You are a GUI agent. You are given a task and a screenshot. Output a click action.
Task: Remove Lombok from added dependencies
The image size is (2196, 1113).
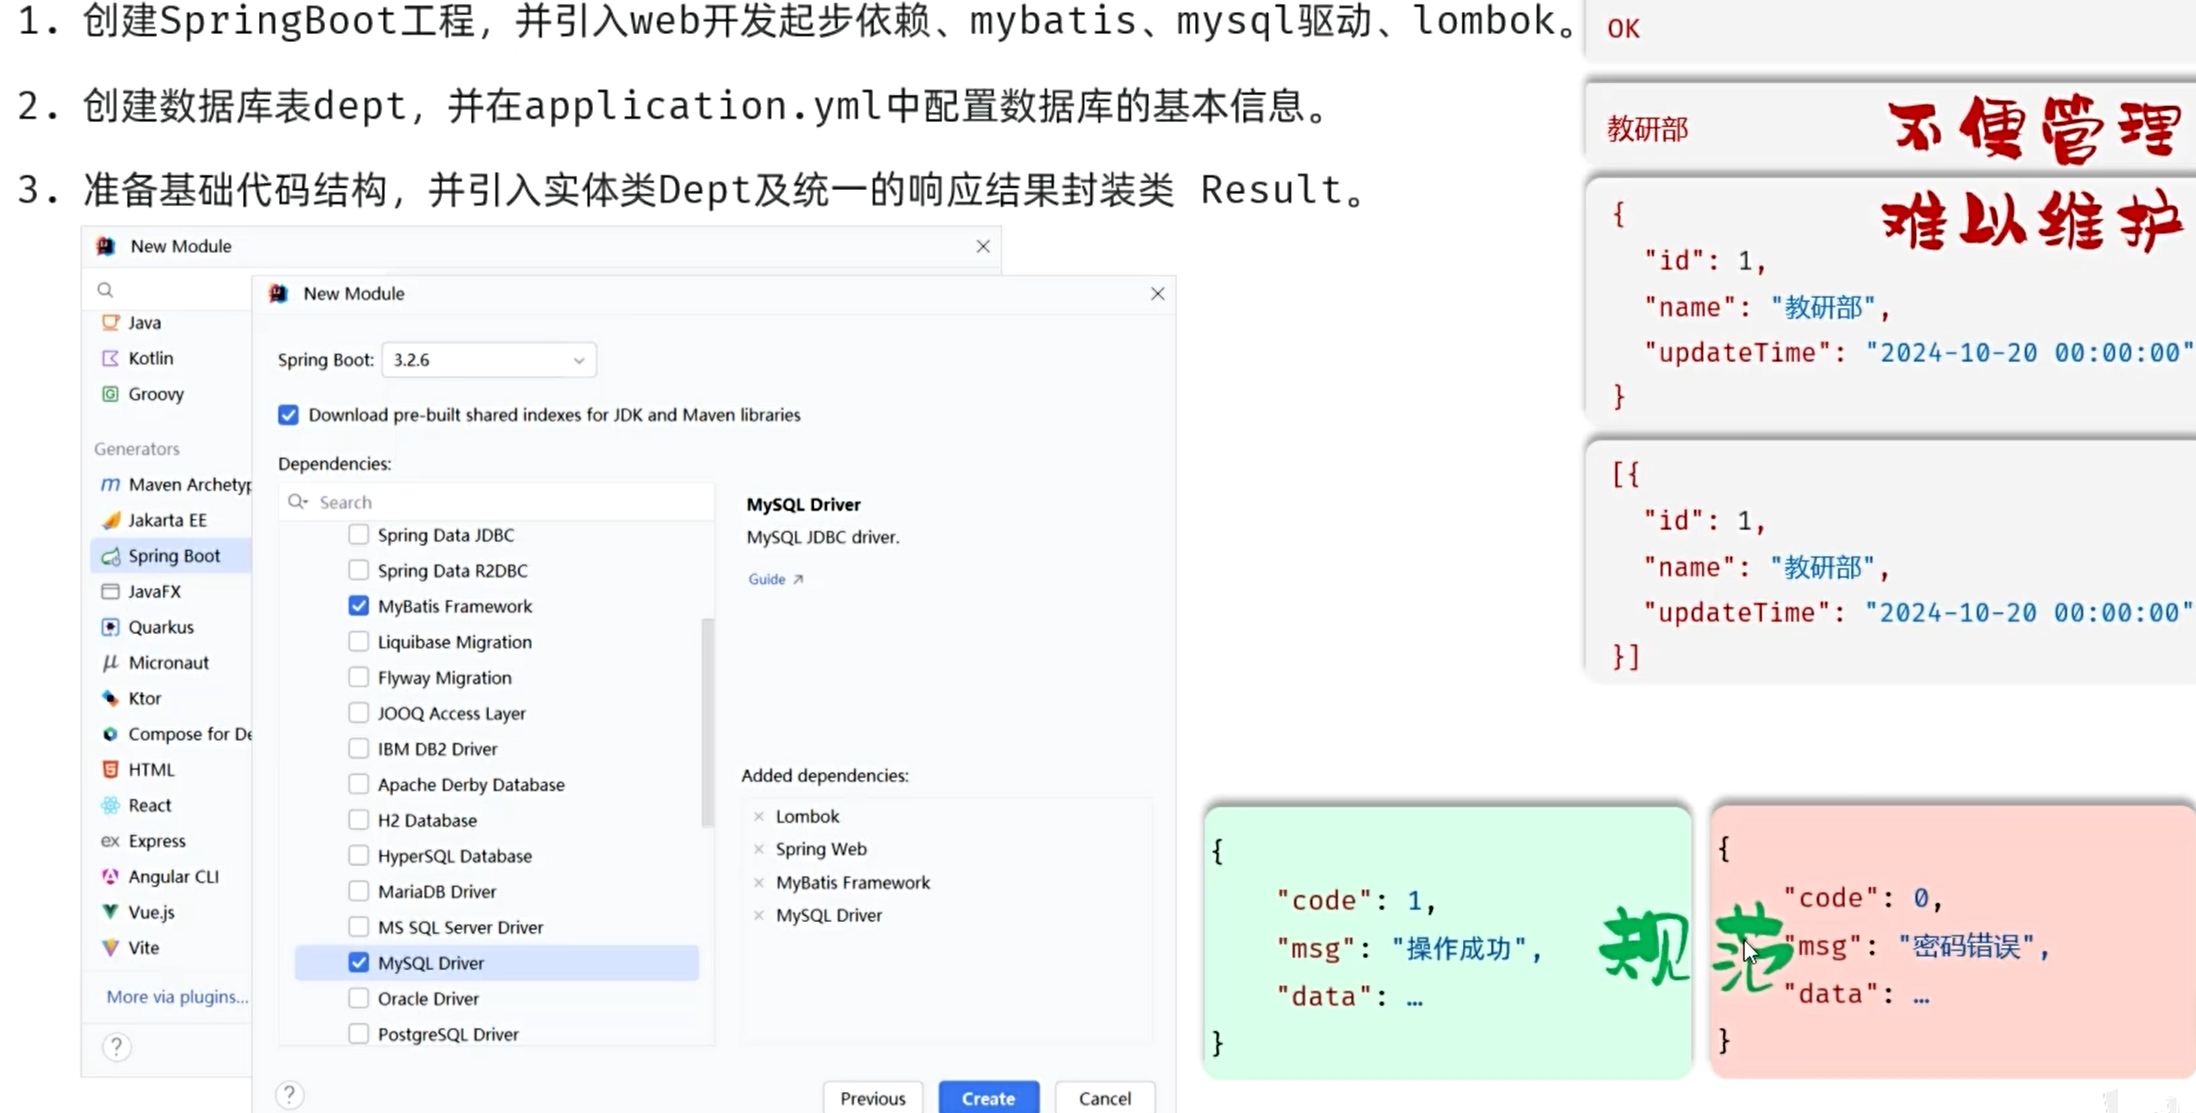(x=759, y=816)
